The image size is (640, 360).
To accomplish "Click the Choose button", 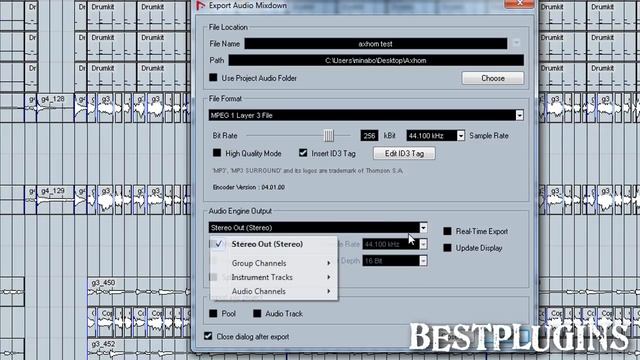I will coord(493,78).
